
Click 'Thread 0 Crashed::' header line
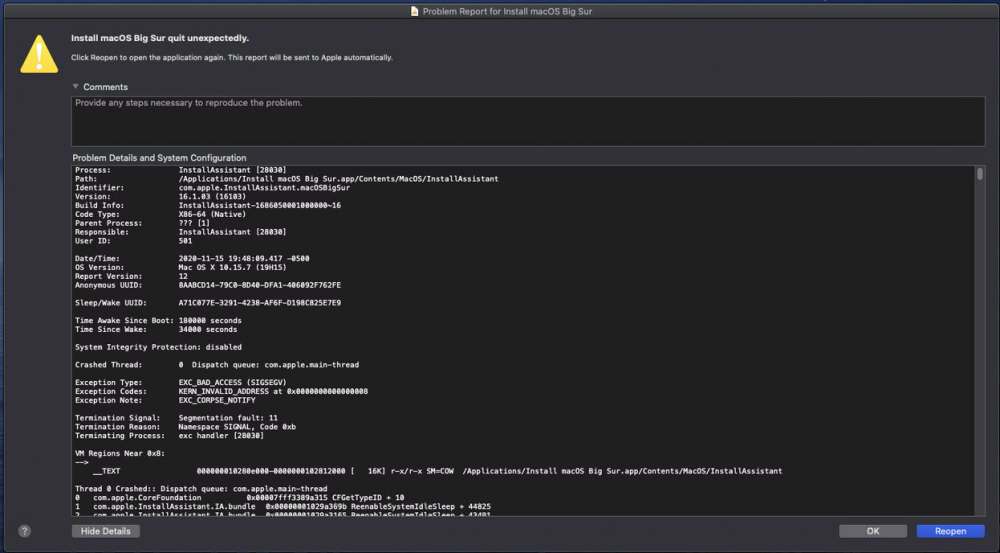pyautogui.click(x=201, y=489)
